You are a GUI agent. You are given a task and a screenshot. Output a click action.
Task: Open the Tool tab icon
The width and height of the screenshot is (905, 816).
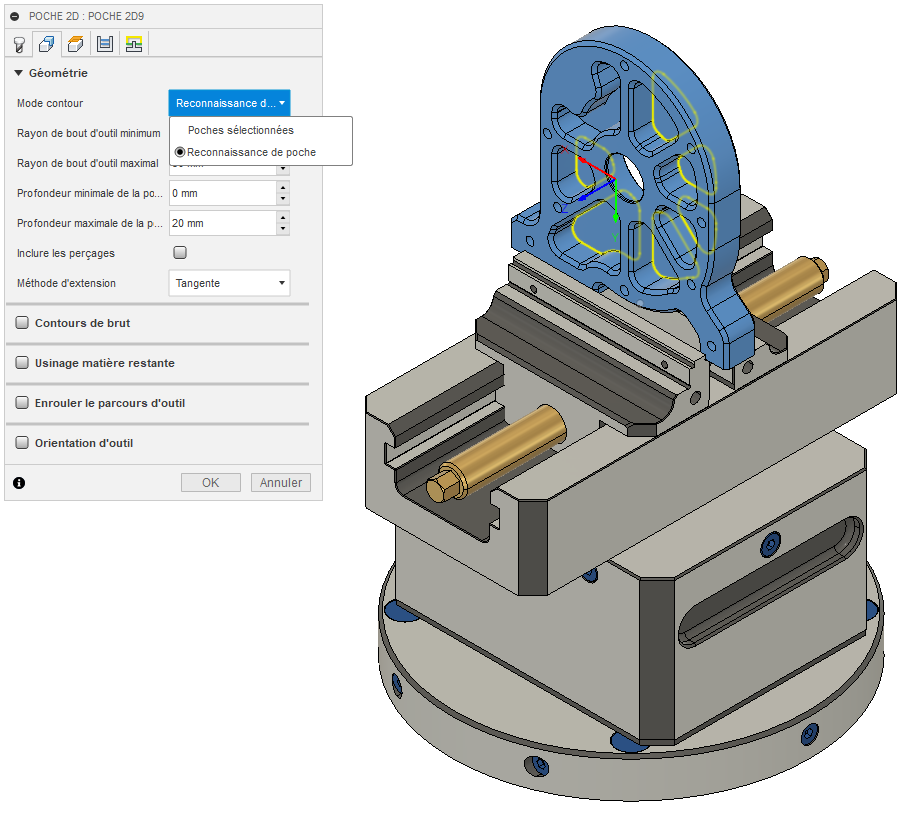19,44
